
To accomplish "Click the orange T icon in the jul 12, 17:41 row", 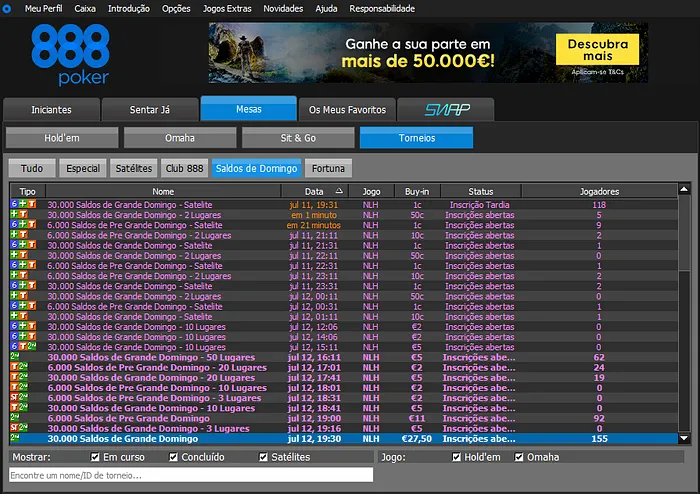I will click(x=14, y=377).
